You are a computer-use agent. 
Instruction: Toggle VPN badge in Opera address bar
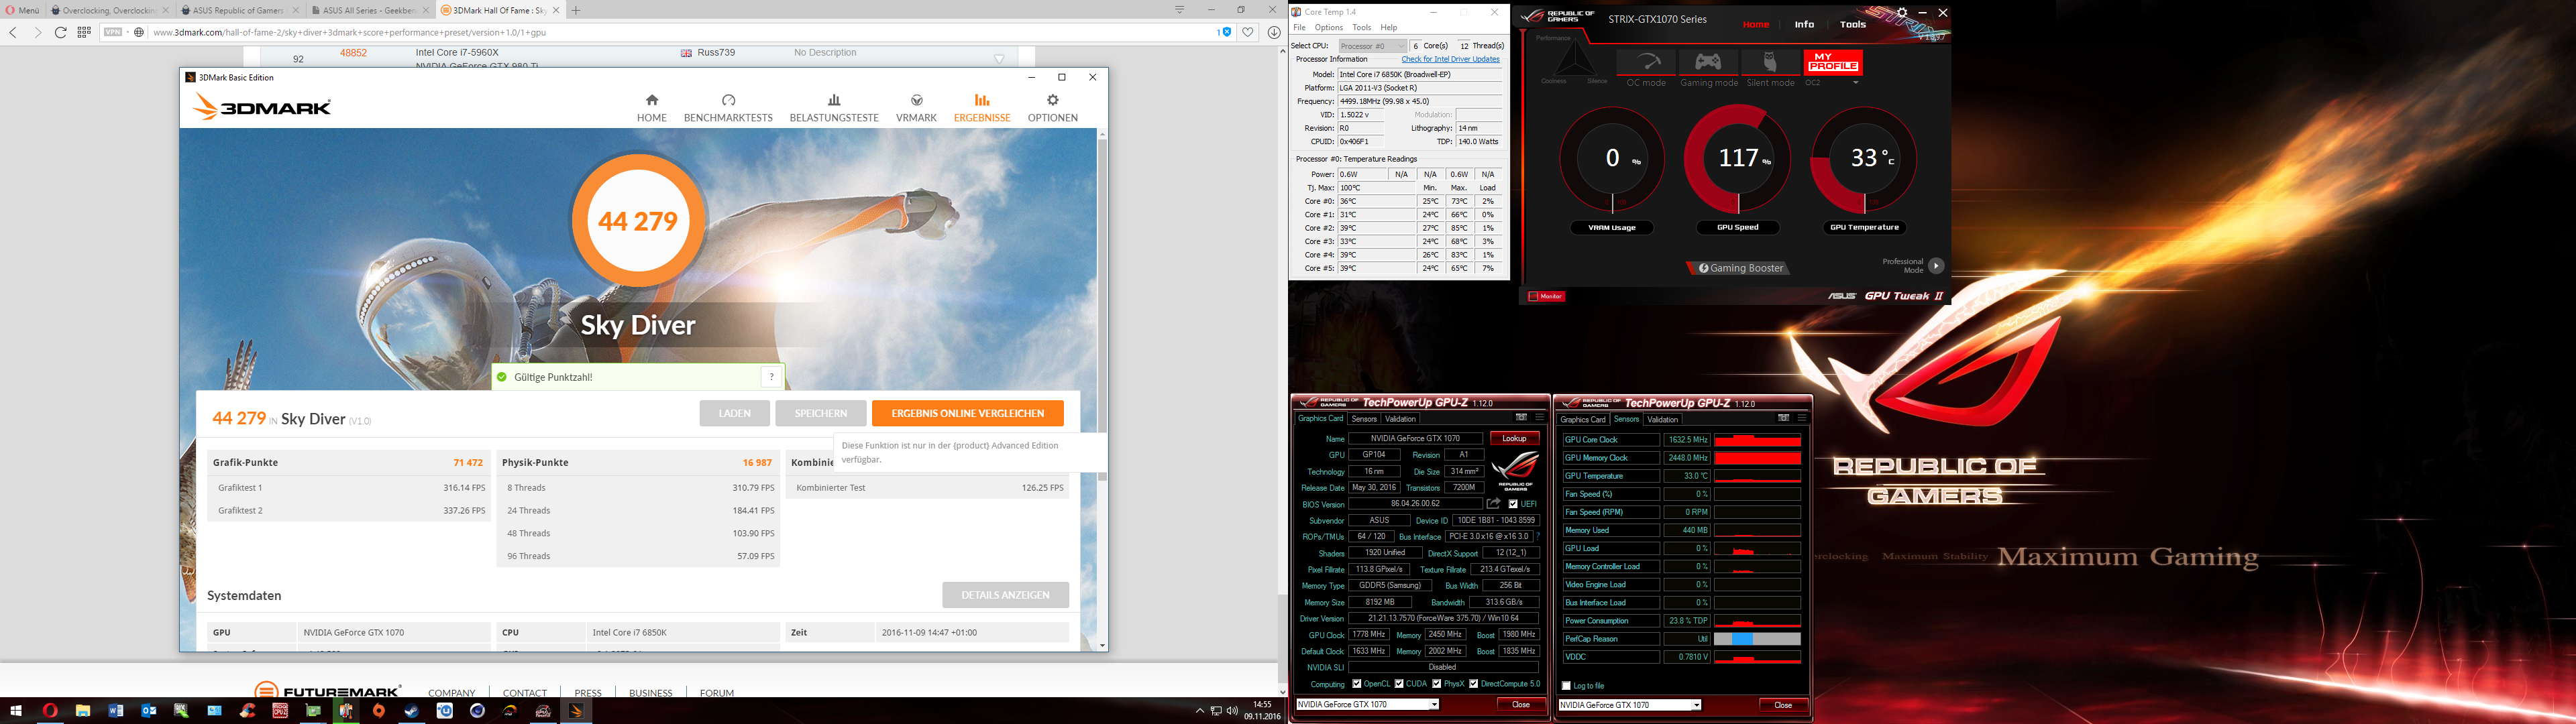click(x=113, y=32)
